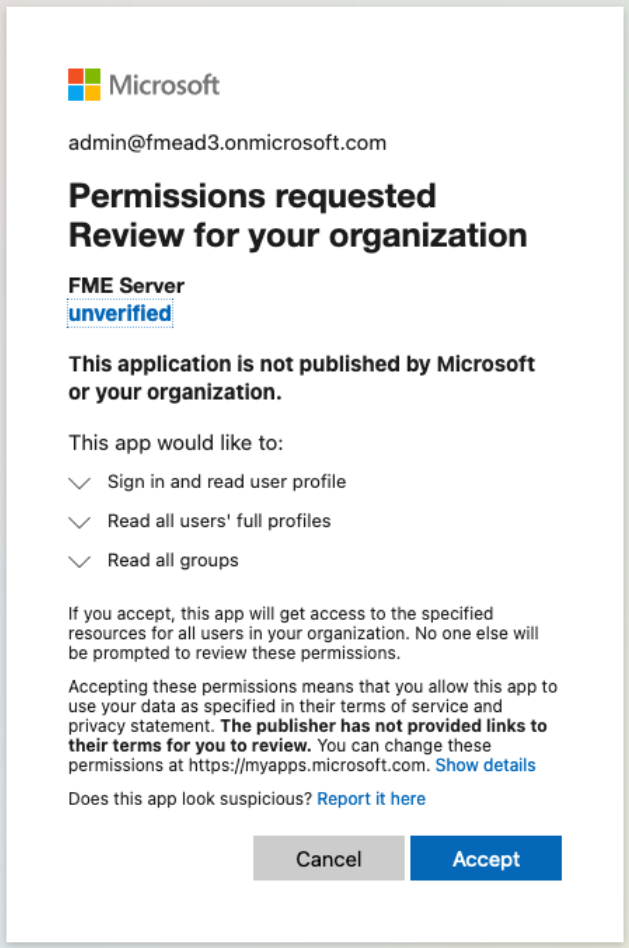The image size is (629, 948).
Task: Expand the Read all groups chevron
Action: click(x=80, y=562)
